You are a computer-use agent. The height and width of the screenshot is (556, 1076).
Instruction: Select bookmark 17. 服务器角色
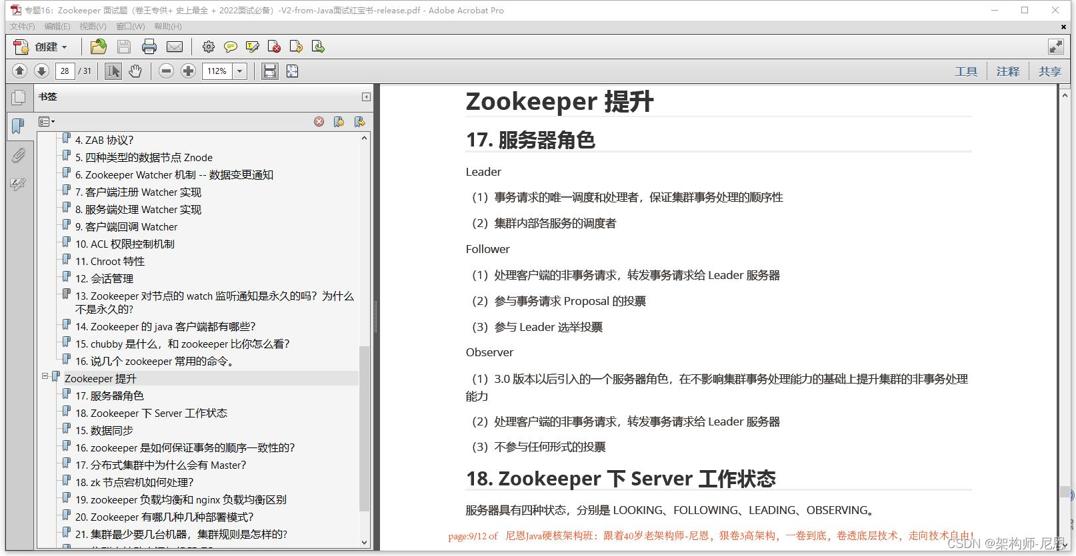coord(109,395)
